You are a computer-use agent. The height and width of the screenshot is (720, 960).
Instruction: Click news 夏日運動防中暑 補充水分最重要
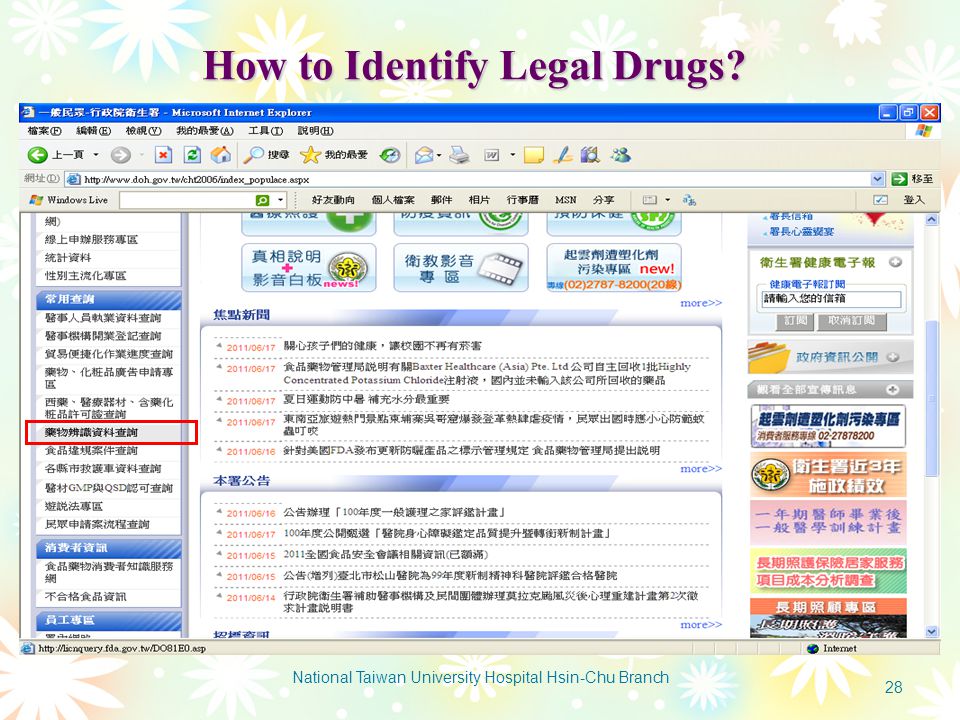click(x=366, y=400)
